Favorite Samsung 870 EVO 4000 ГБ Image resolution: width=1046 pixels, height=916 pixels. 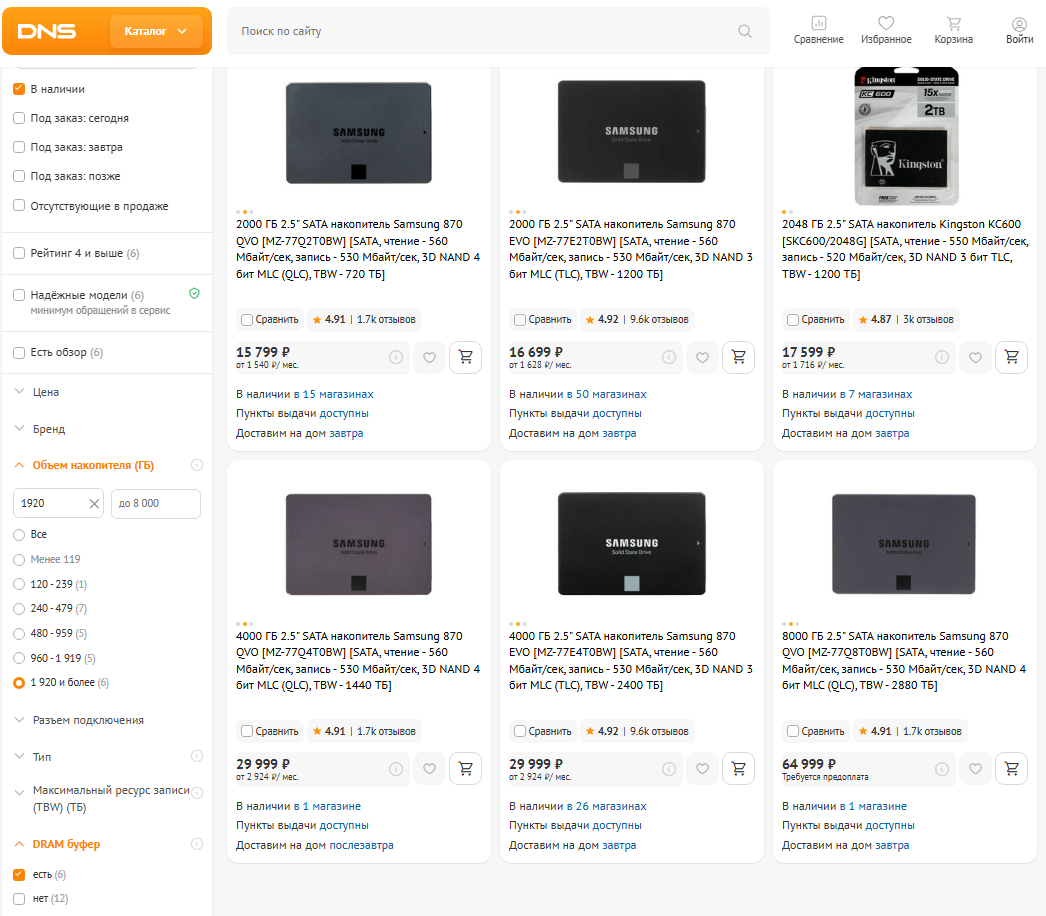pyautogui.click(x=702, y=769)
